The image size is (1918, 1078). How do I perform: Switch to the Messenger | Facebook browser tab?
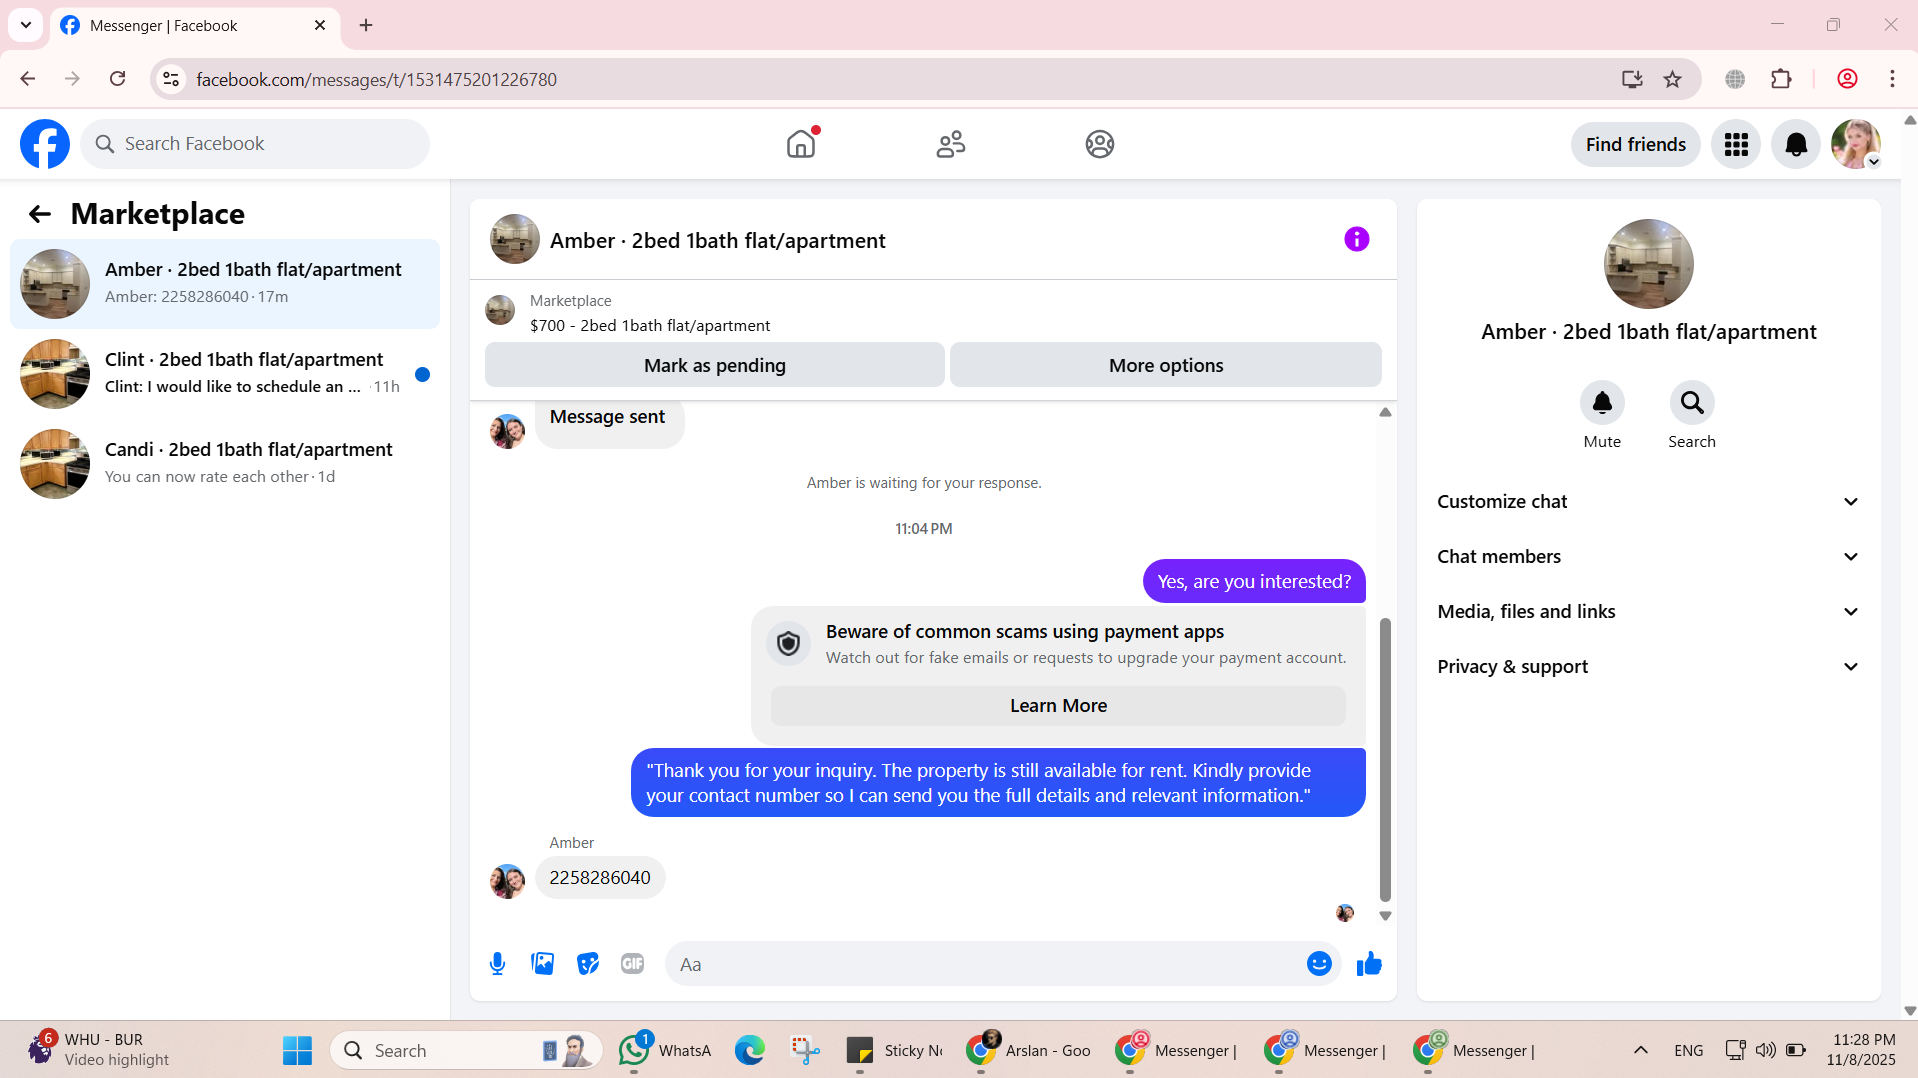195,26
